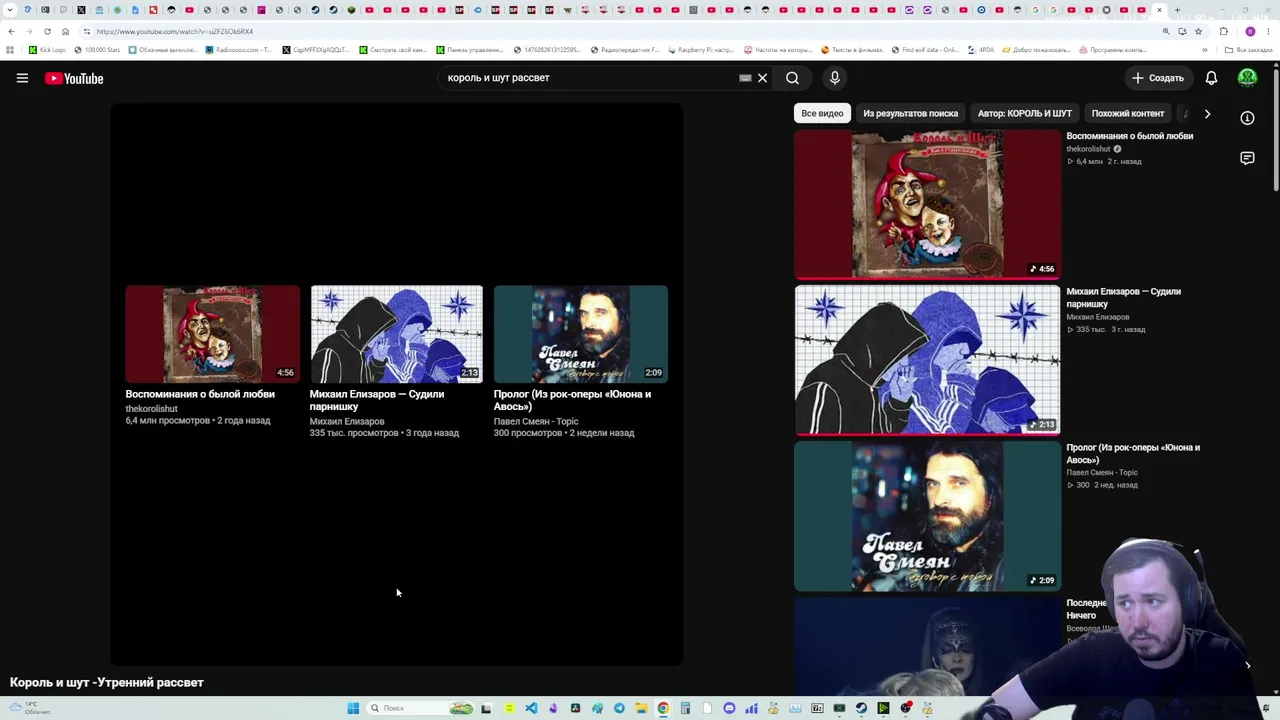The width and height of the screenshot is (1280, 720).
Task: Open the comments panel icon at right edge
Action: coord(1247,158)
